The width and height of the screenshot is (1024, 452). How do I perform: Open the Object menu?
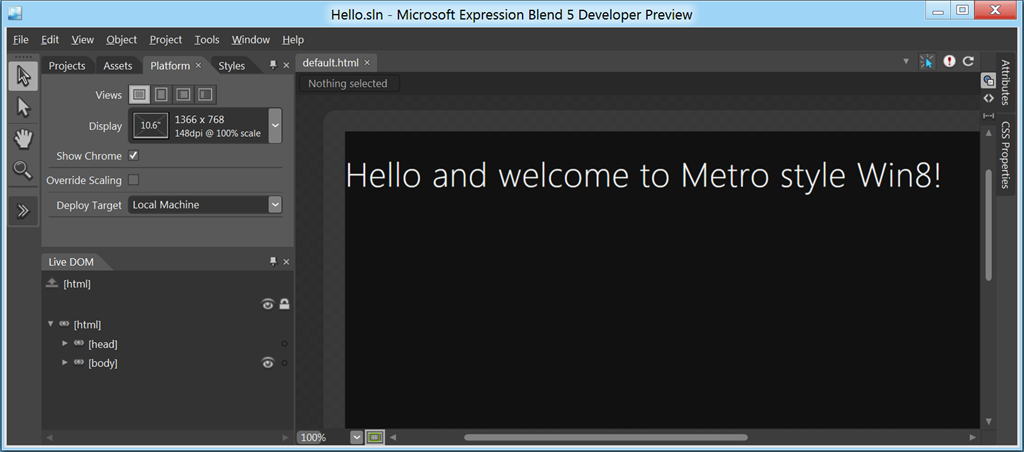click(x=121, y=40)
